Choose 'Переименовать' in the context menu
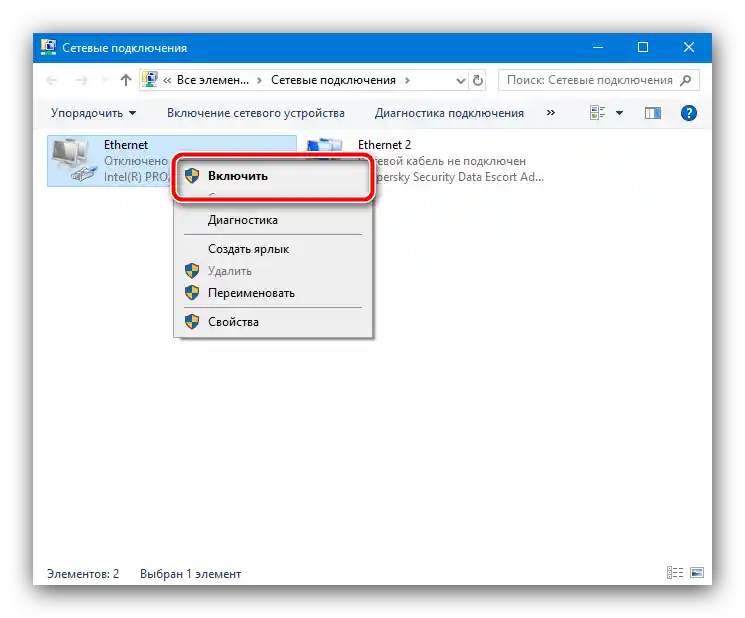The image size is (745, 618). [x=273, y=293]
